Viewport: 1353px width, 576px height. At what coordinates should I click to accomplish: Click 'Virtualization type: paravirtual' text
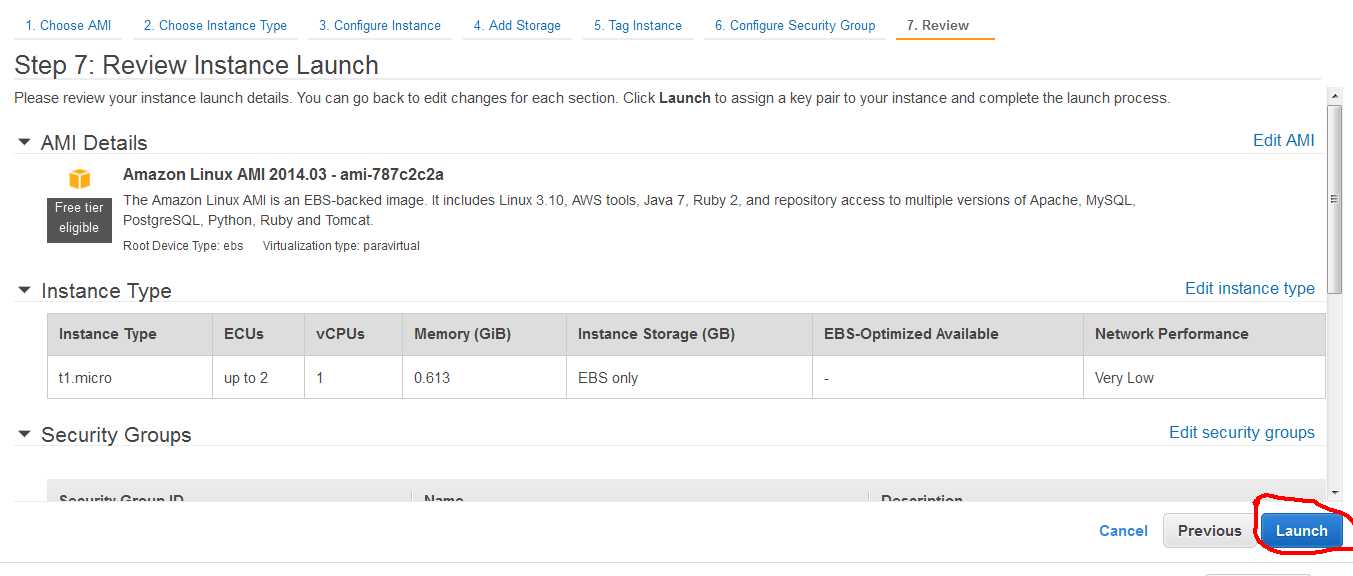[341, 246]
